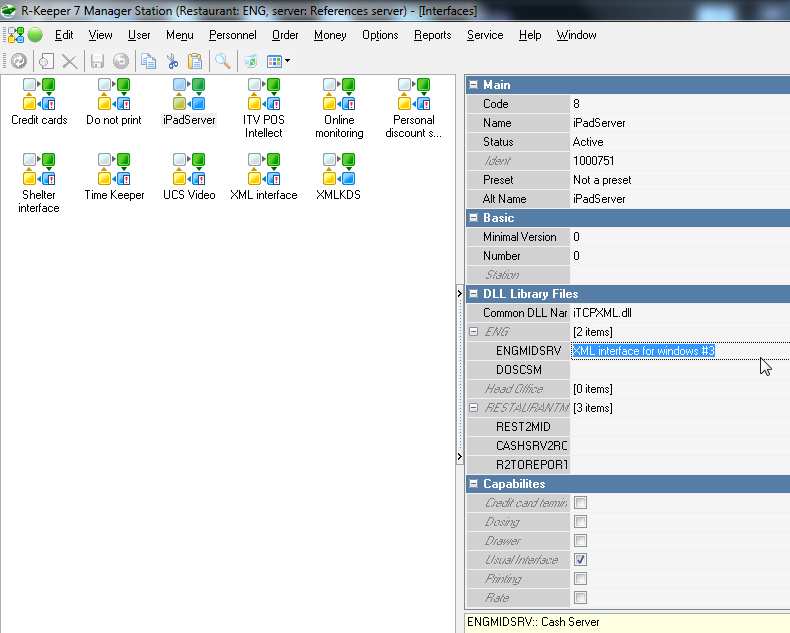The height and width of the screenshot is (633, 790).
Task: Select the DOSCSM row
Action: point(628,369)
